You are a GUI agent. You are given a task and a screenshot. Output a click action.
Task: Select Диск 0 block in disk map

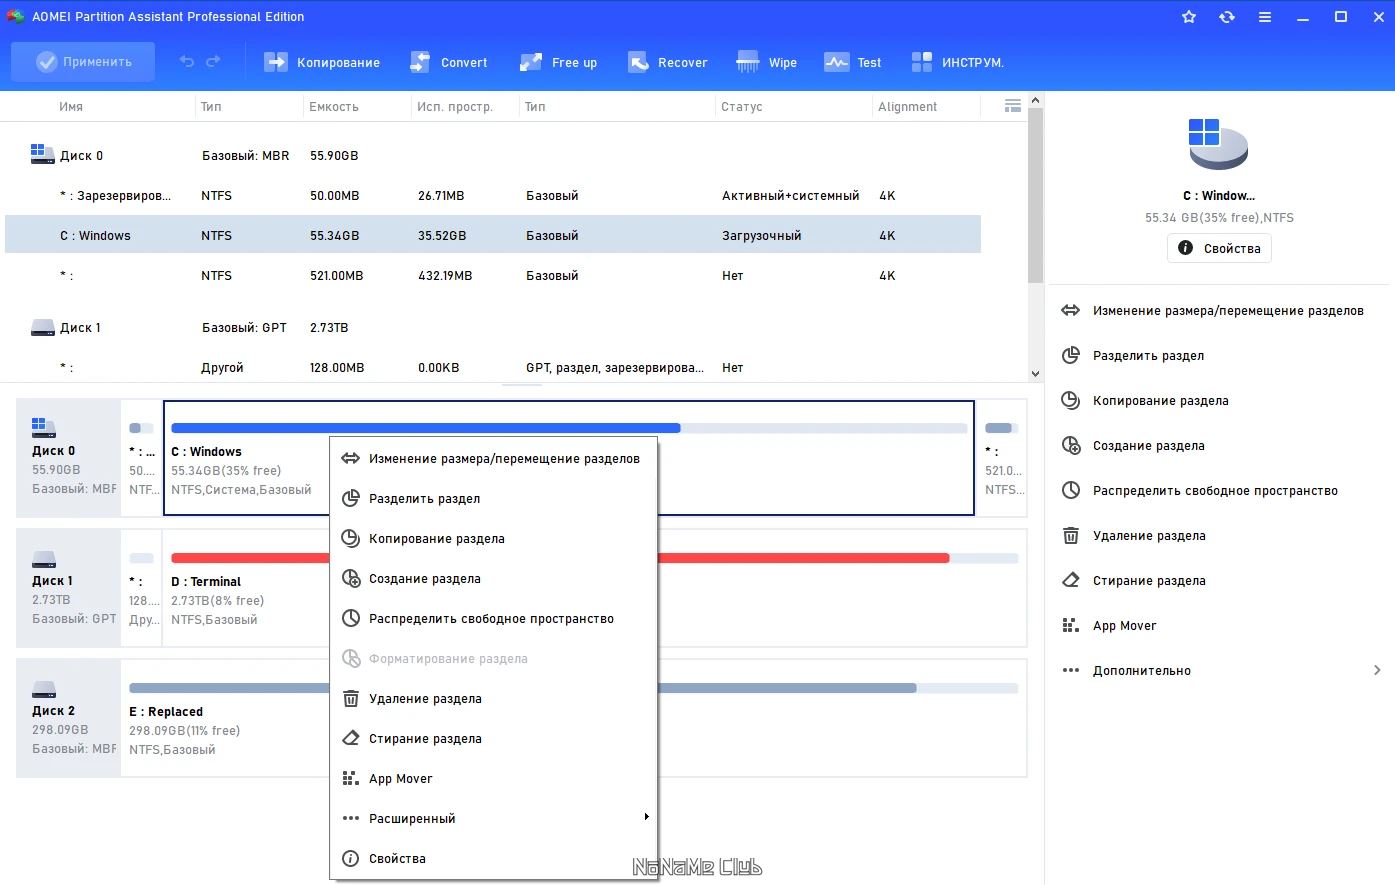pyautogui.click(x=68, y=458)
